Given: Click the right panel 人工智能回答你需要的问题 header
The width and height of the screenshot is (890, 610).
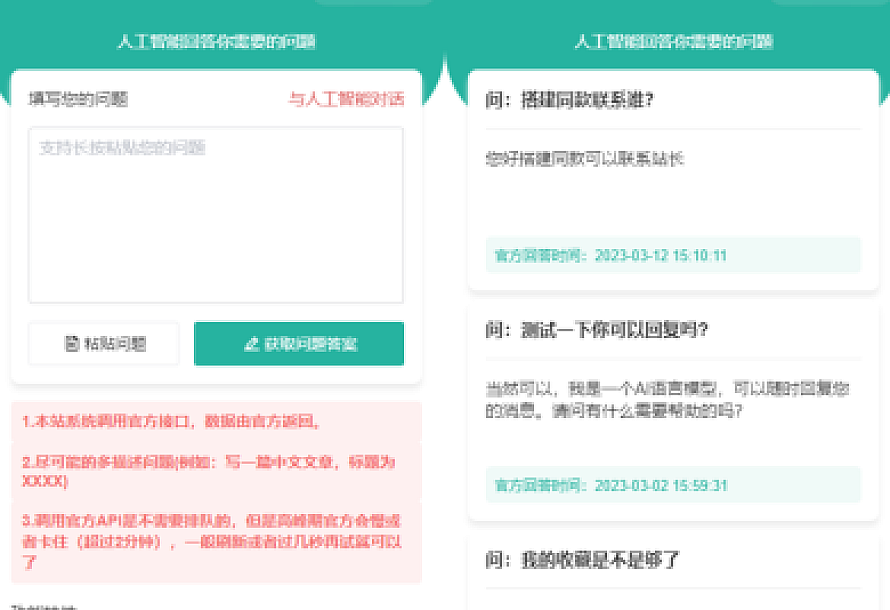Looking at the screenshot, I should pyautogui.click(x=673, y=42).
